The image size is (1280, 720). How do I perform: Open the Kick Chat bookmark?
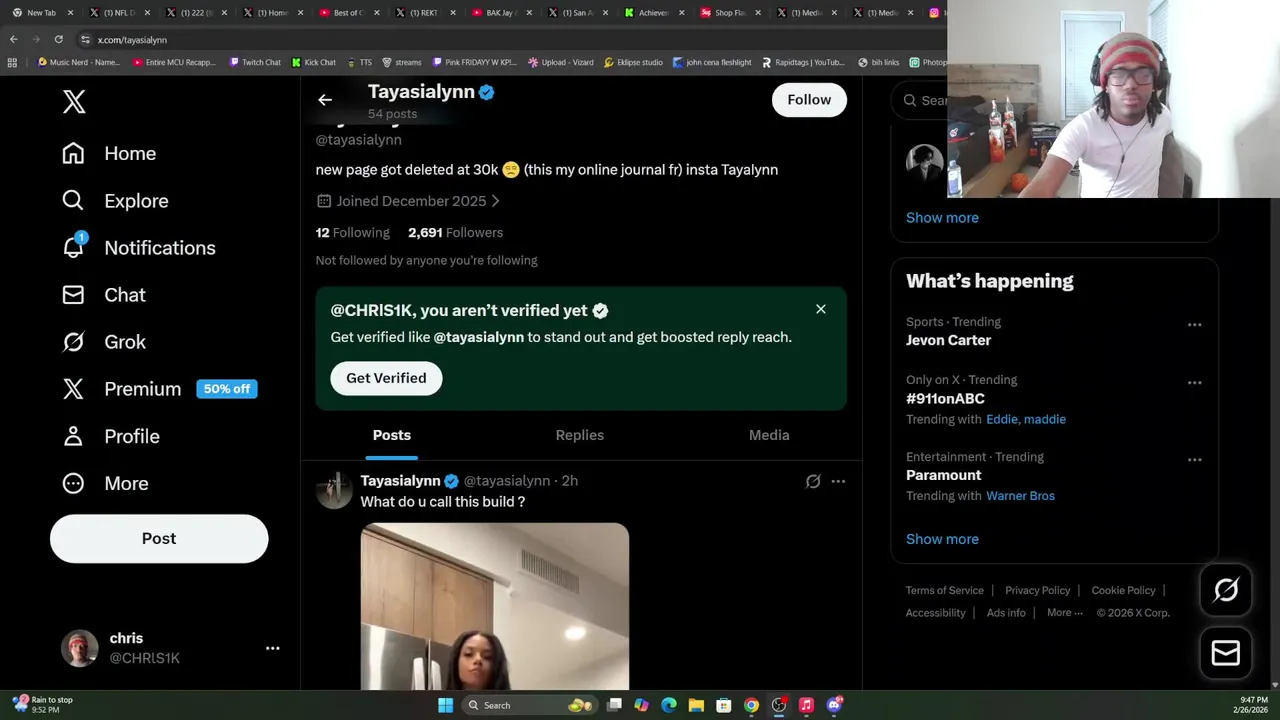[314, 62]
